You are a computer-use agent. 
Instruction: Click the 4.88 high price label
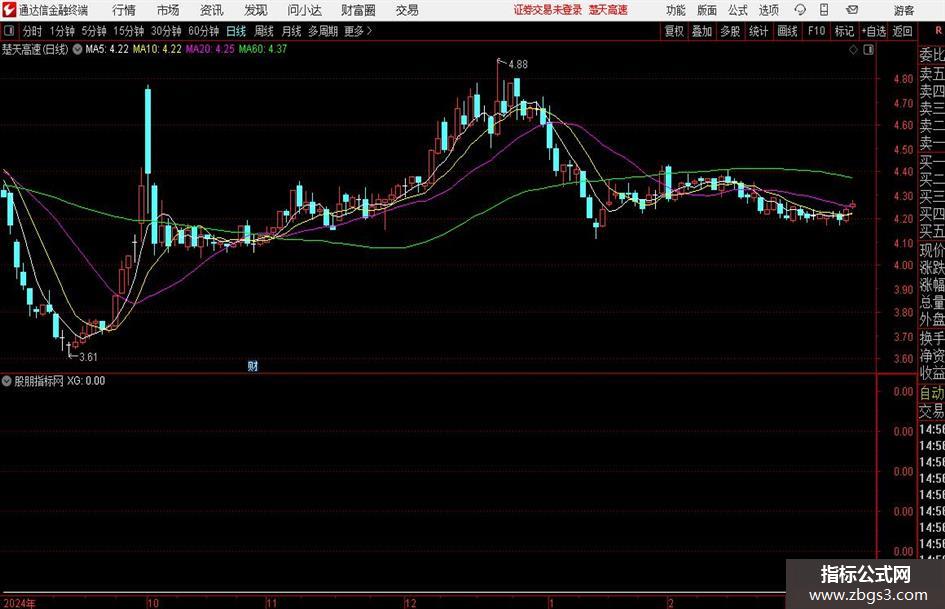coord(518,64)
